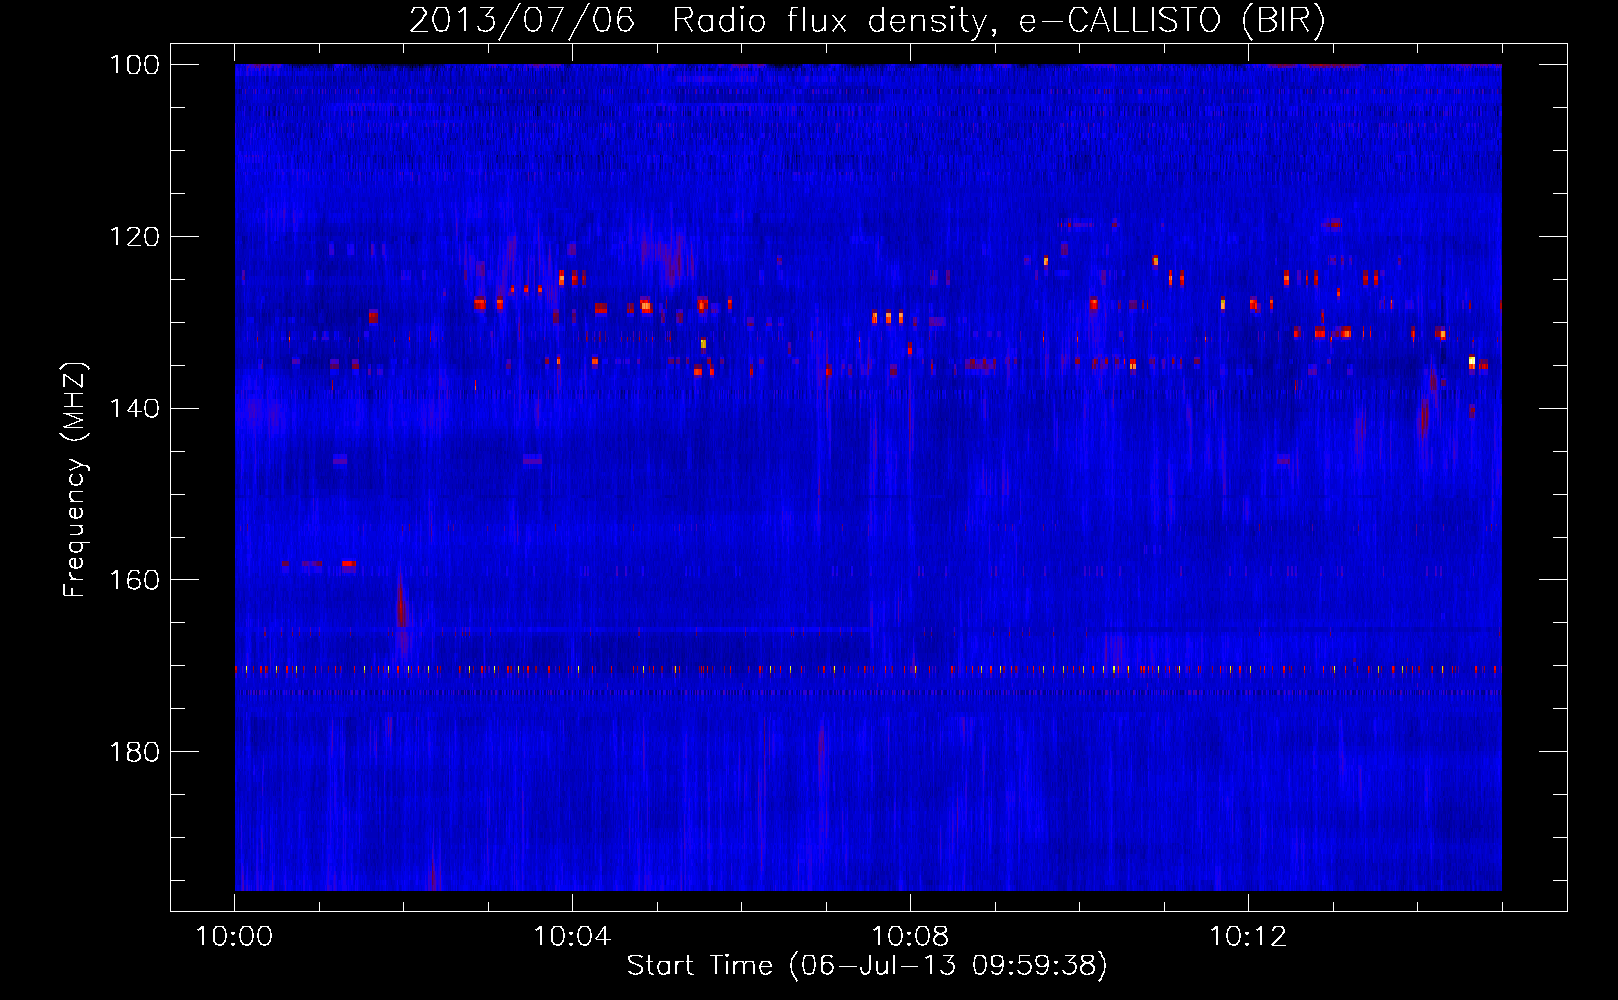Click the "Start Time (06-Jul-13 09:59:38)" label
This screenshot has height=1000, width=1618.
867,966
